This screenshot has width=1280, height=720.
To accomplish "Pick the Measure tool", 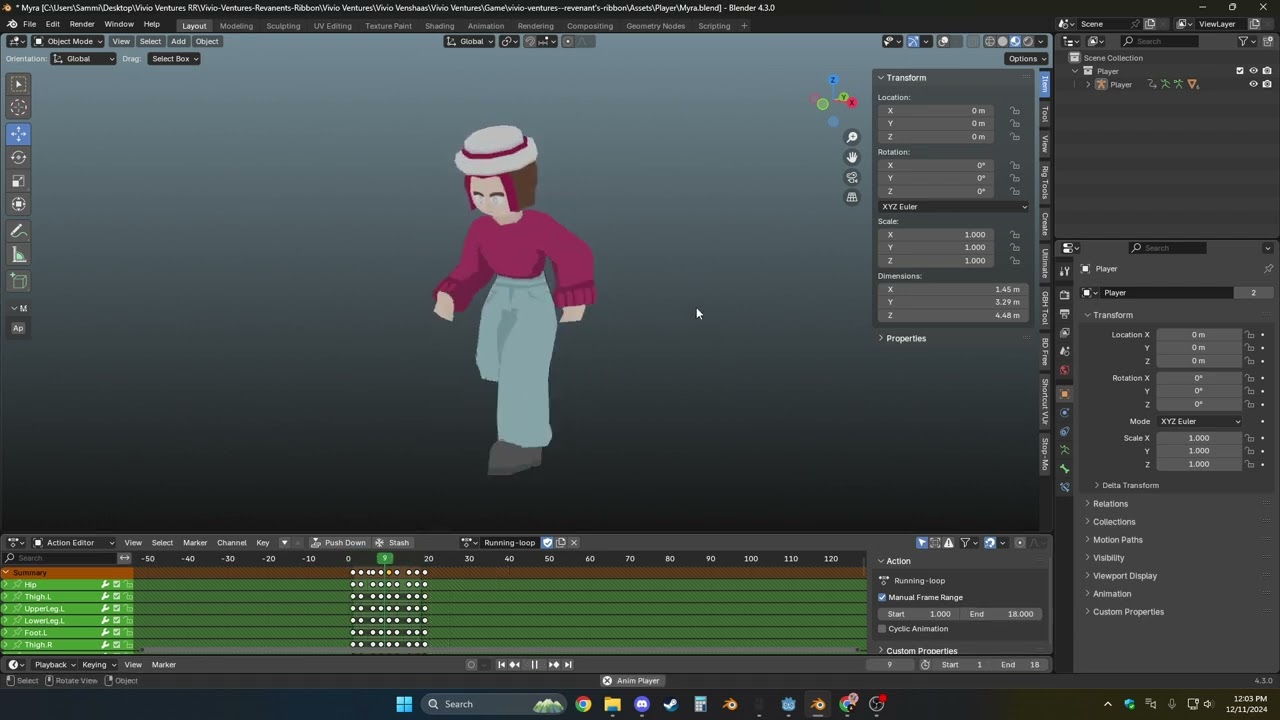I will (x=18, y=256).
